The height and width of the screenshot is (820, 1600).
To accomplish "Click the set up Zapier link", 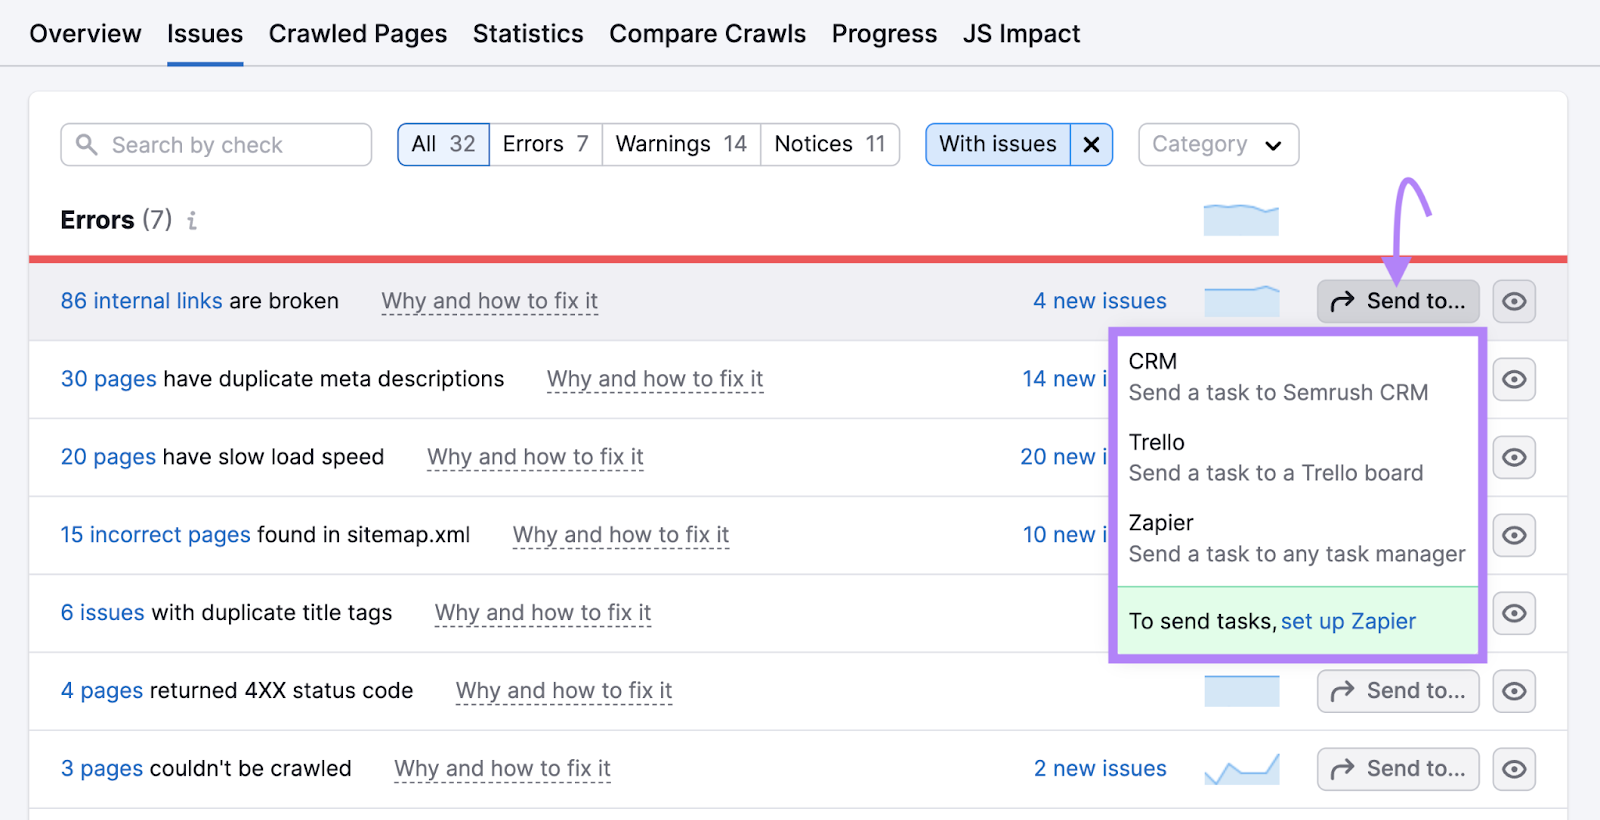I will click(x=1348, y=621).
